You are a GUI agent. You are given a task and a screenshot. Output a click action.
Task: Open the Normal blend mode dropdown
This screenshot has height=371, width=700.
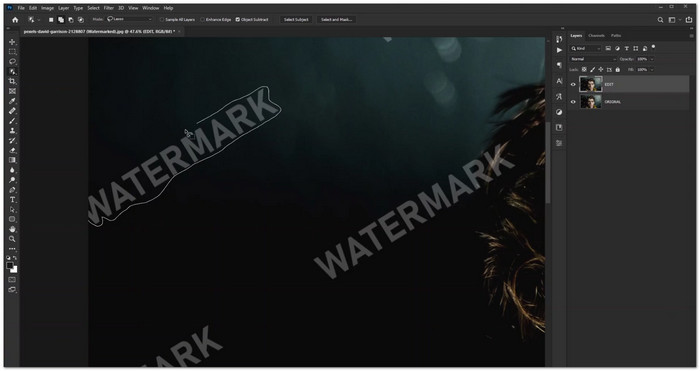point(593,59)
